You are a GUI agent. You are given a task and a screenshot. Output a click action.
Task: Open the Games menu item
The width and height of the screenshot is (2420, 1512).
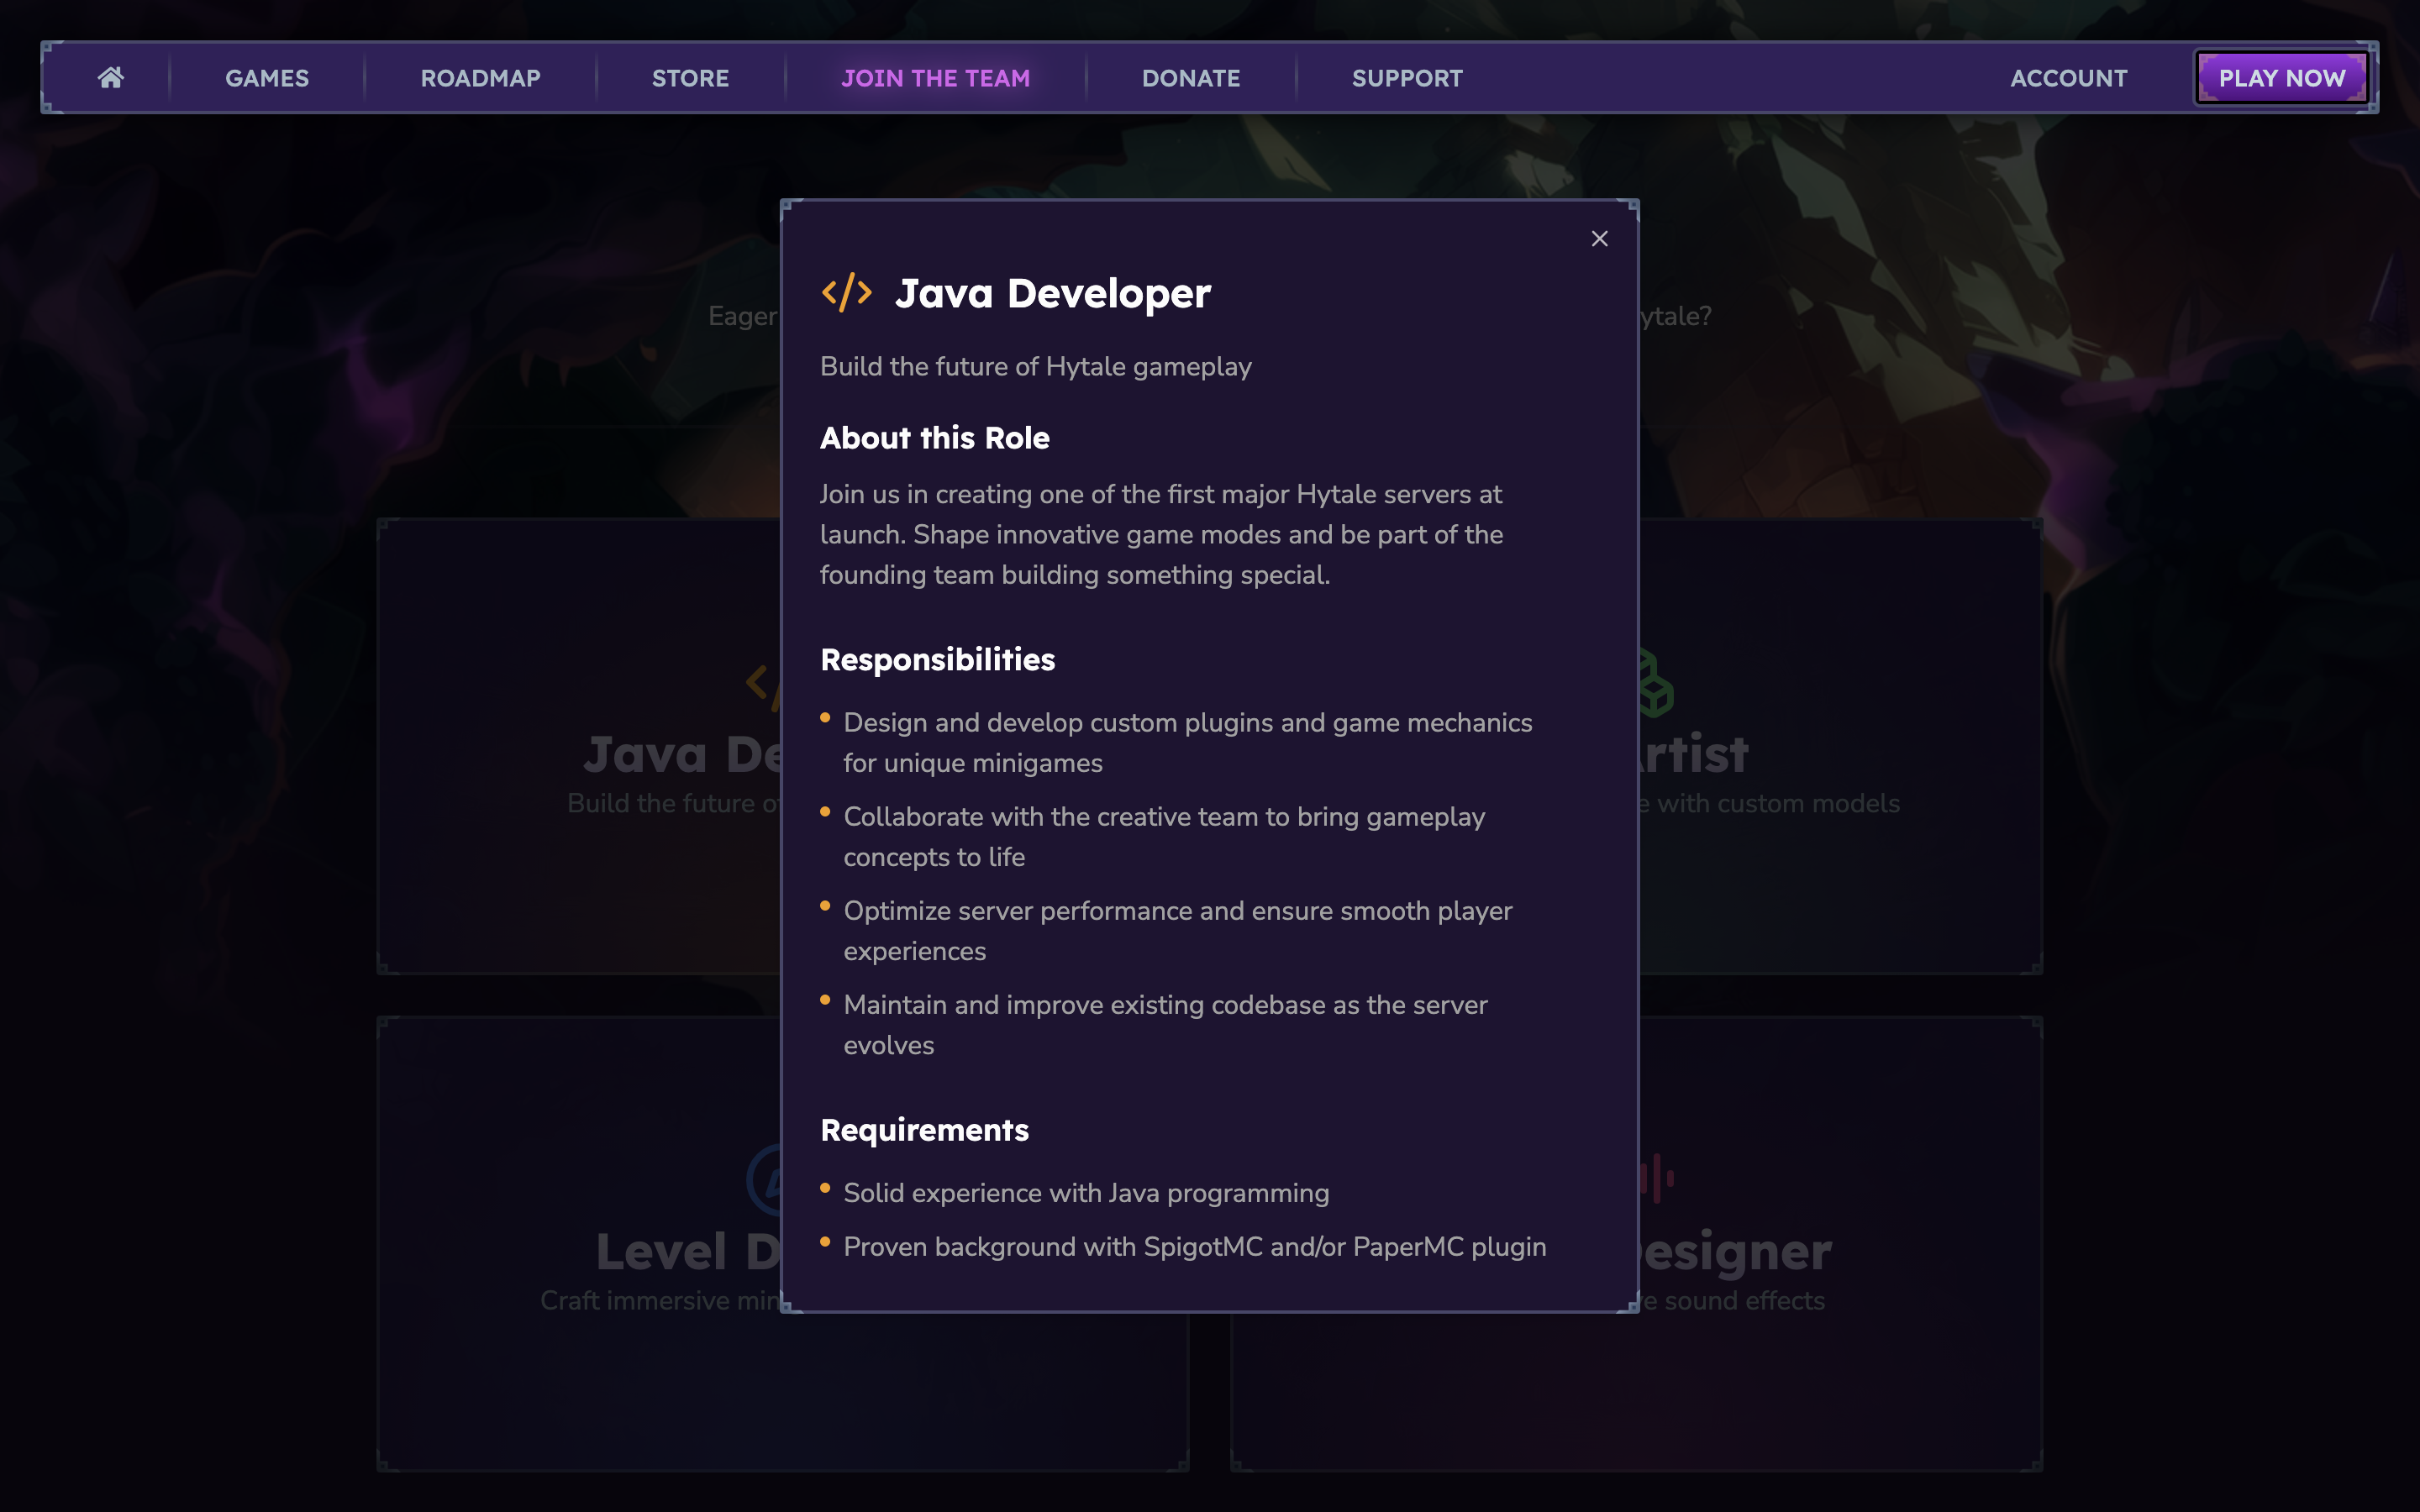267,78
